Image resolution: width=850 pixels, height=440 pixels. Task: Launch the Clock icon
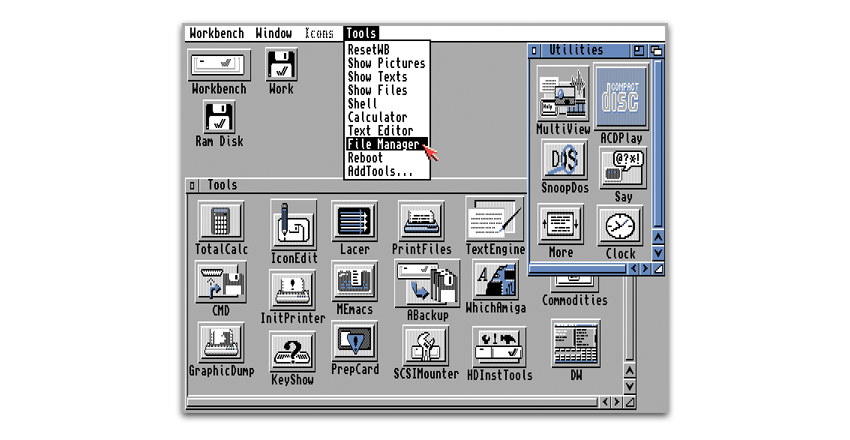[x=620, y=225]
